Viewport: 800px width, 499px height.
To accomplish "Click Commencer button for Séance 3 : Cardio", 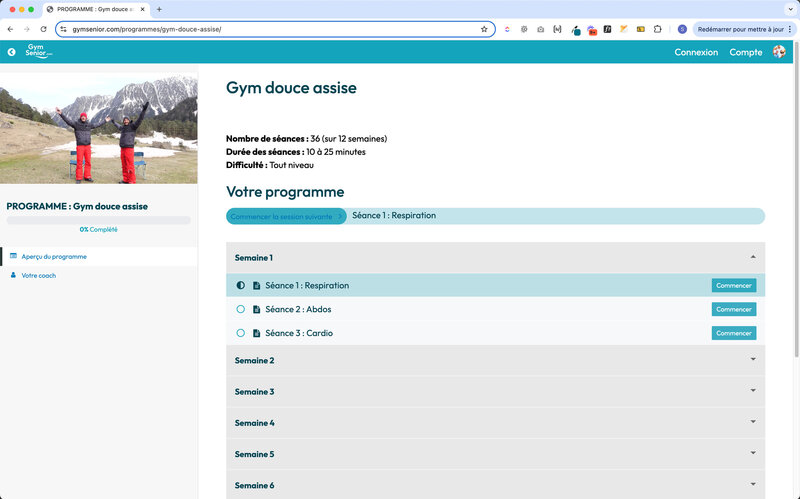I will (734, 333).
